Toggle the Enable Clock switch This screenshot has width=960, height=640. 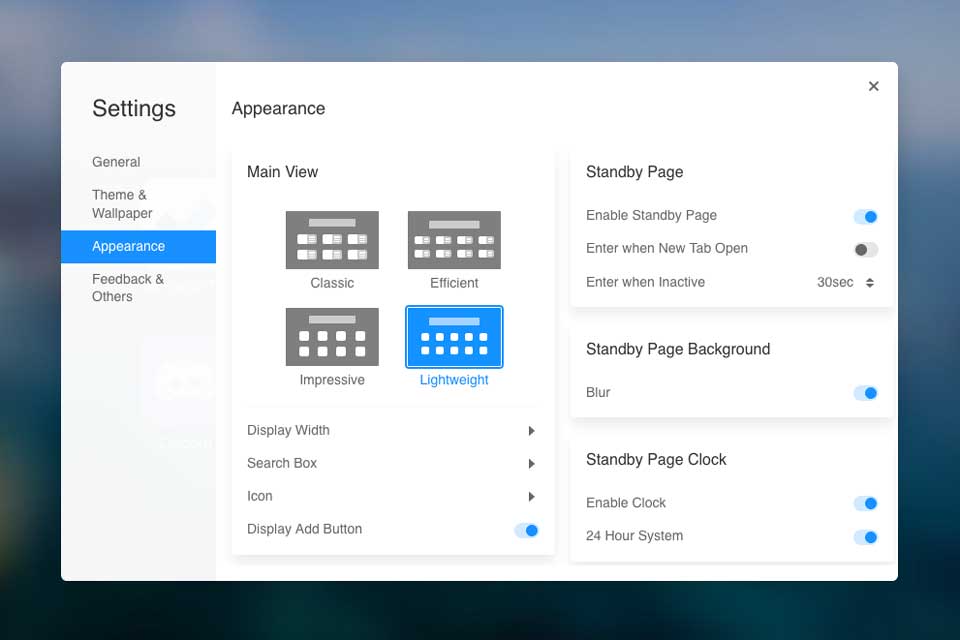click(866, 503)
